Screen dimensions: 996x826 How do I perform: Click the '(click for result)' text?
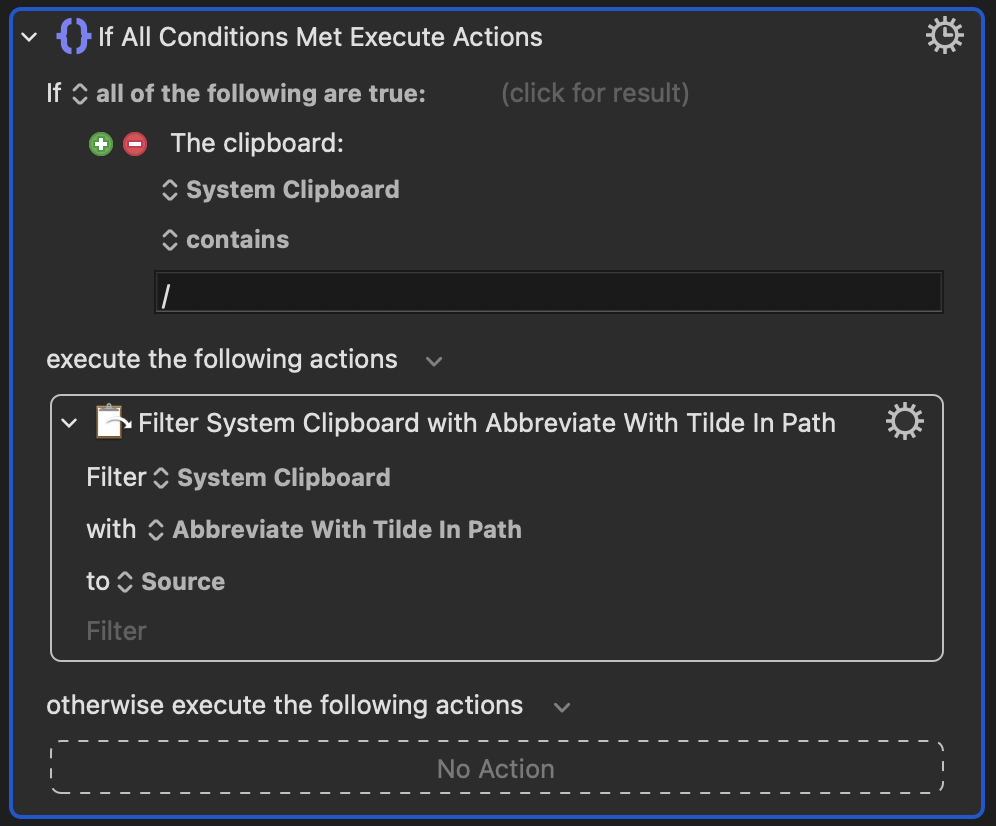click(595, 93)
